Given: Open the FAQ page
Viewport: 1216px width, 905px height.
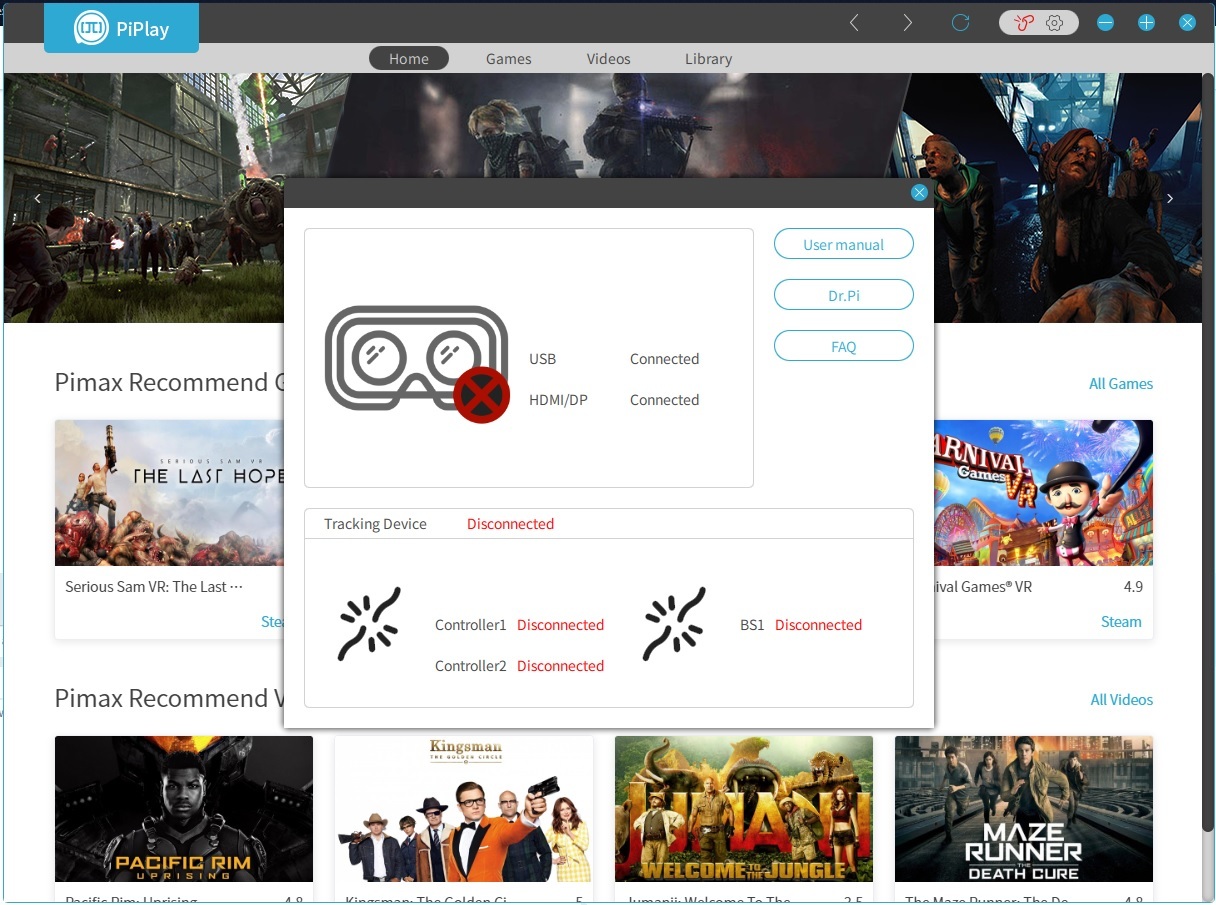Looking at the screenshot, I should (x=844, y=346).
